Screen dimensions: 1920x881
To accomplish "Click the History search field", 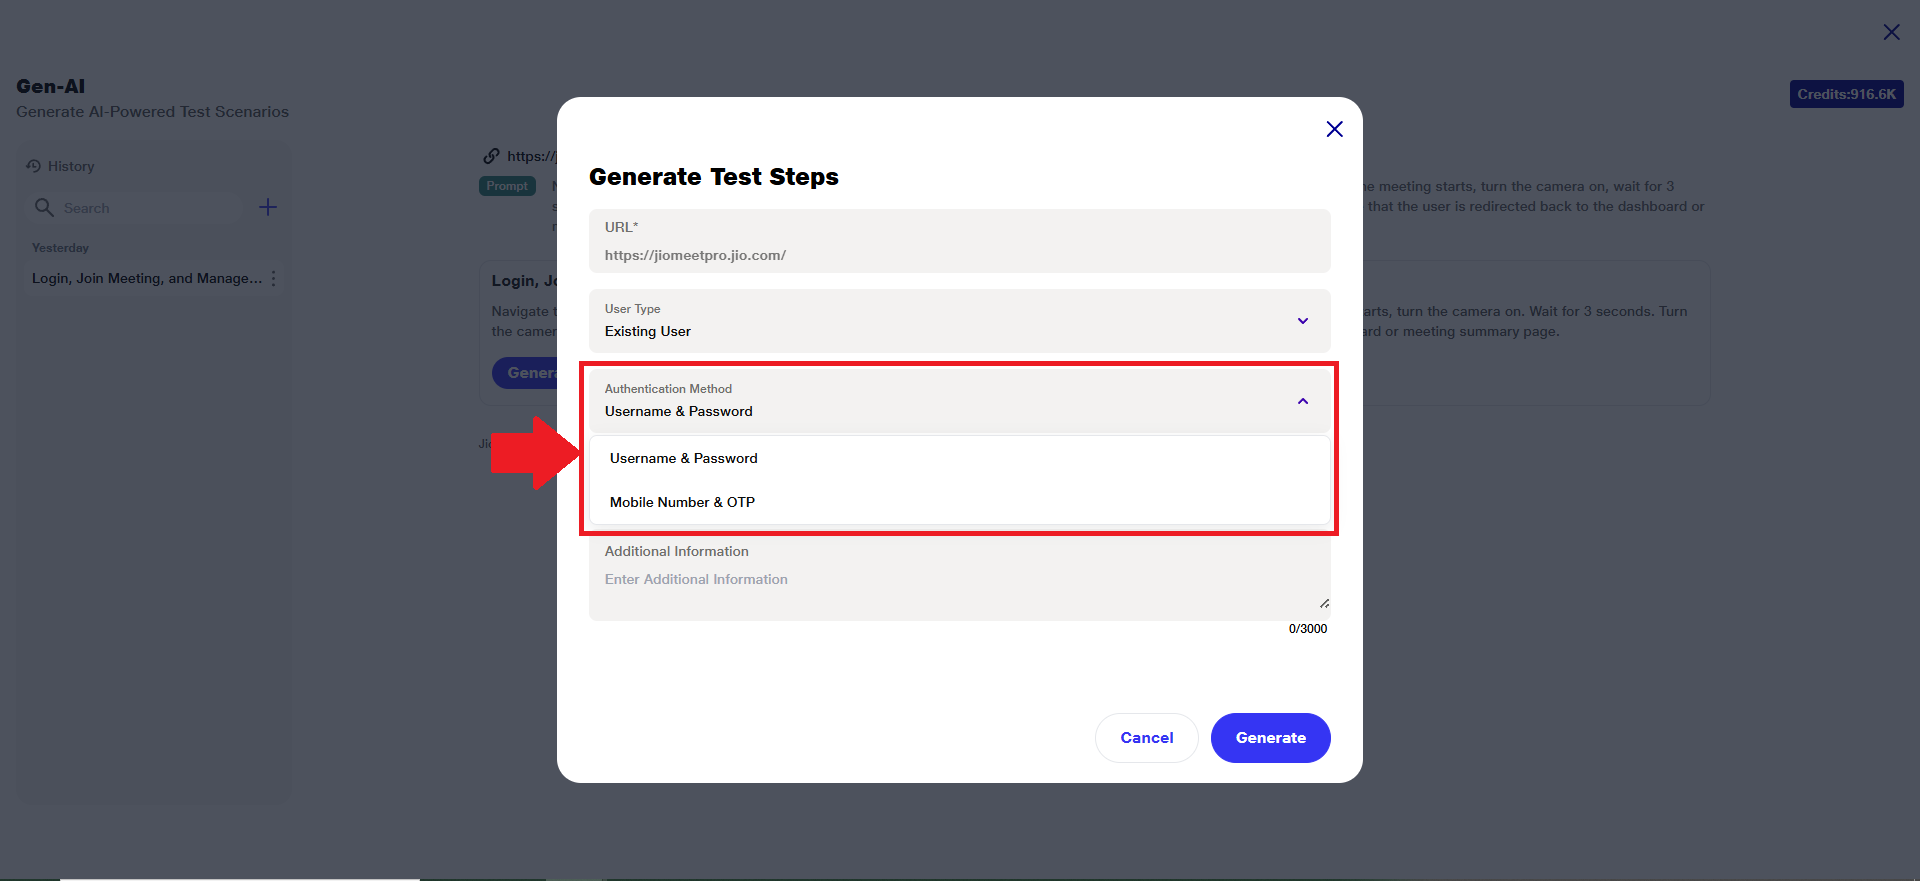I will click(150, 208).
